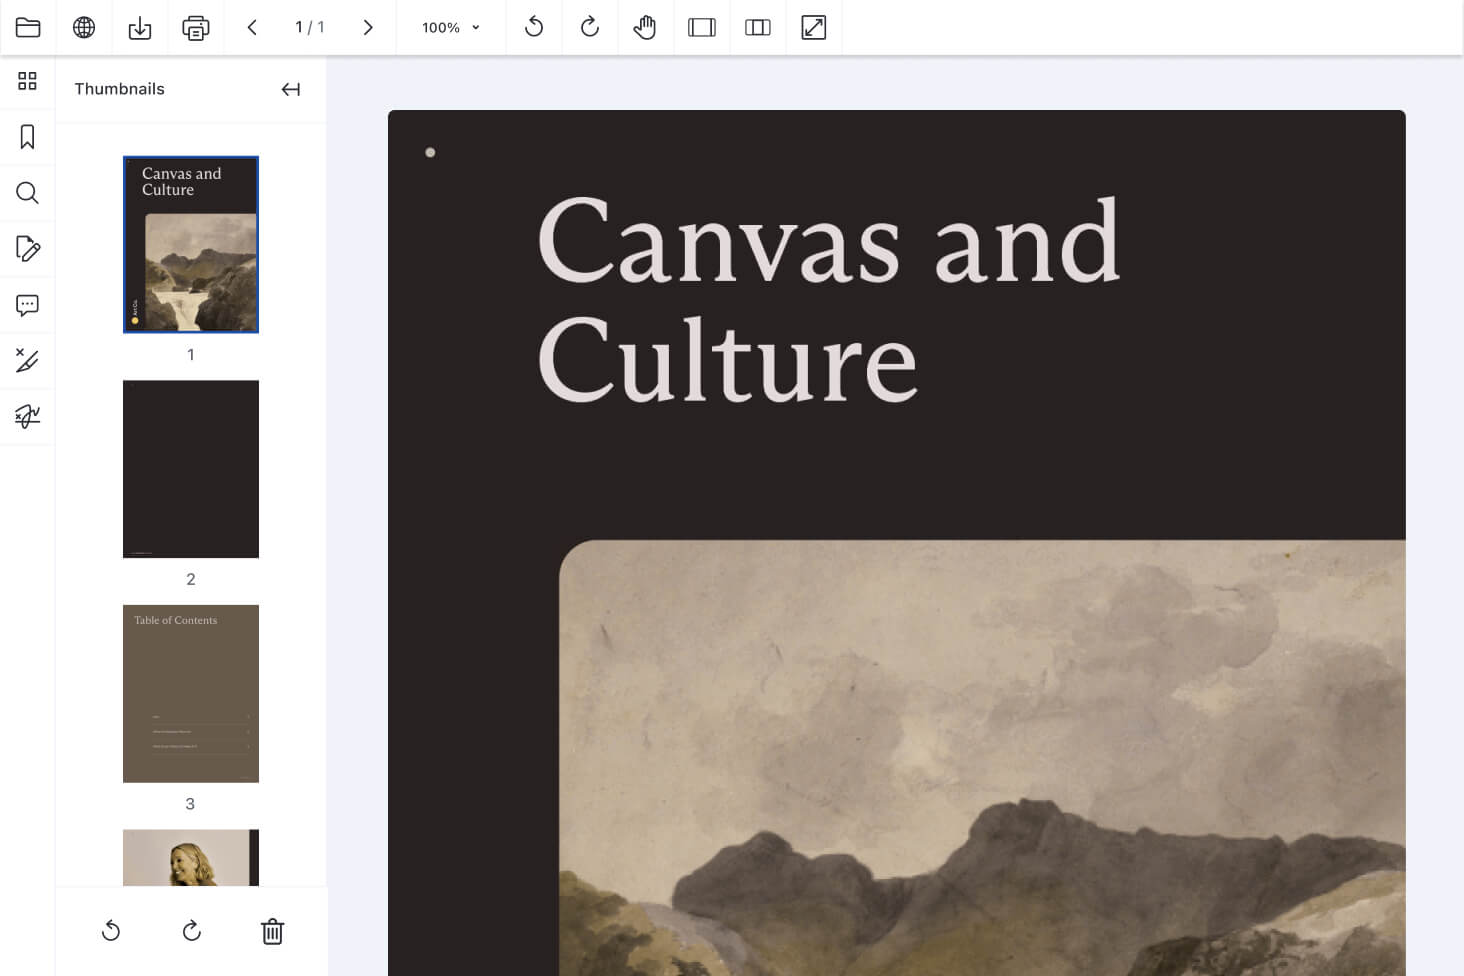Switch to single page layout
Viewport: 1464px width, 976px height.
click(701, 27)
